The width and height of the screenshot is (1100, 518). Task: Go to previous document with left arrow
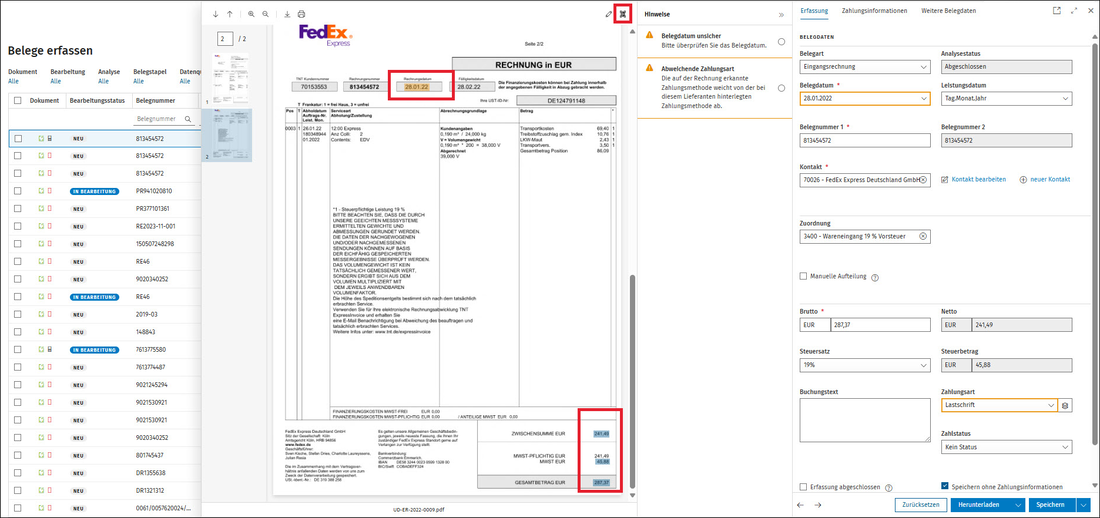[801, 505]
